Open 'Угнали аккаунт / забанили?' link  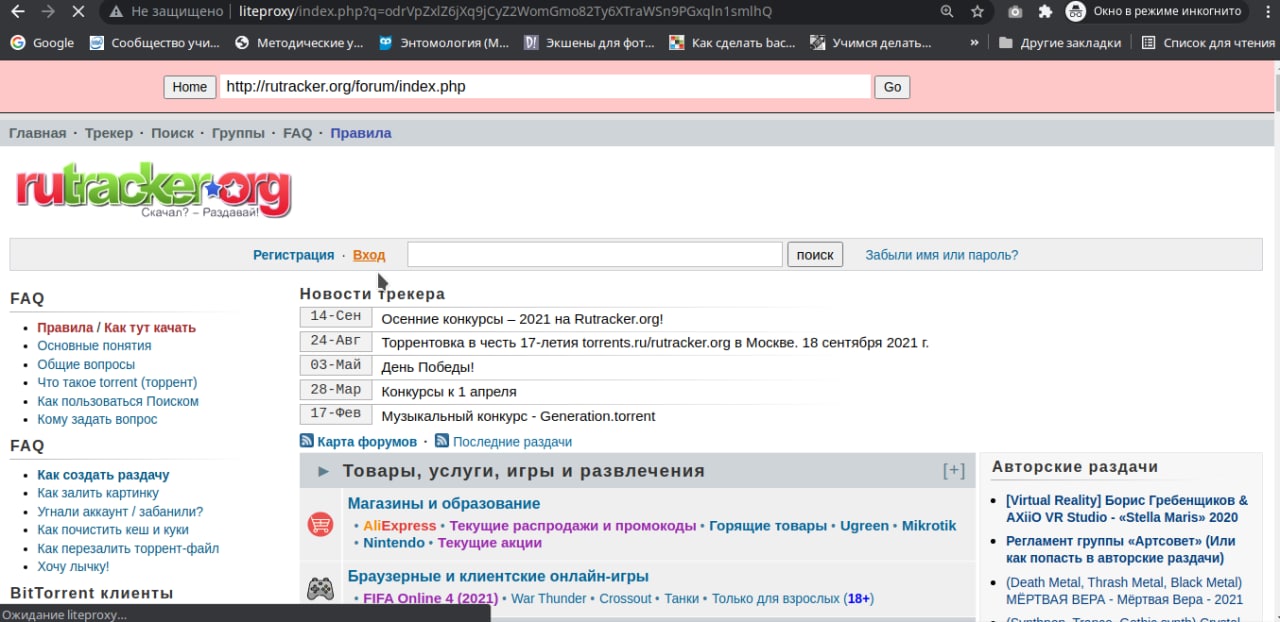coord(120,512)
